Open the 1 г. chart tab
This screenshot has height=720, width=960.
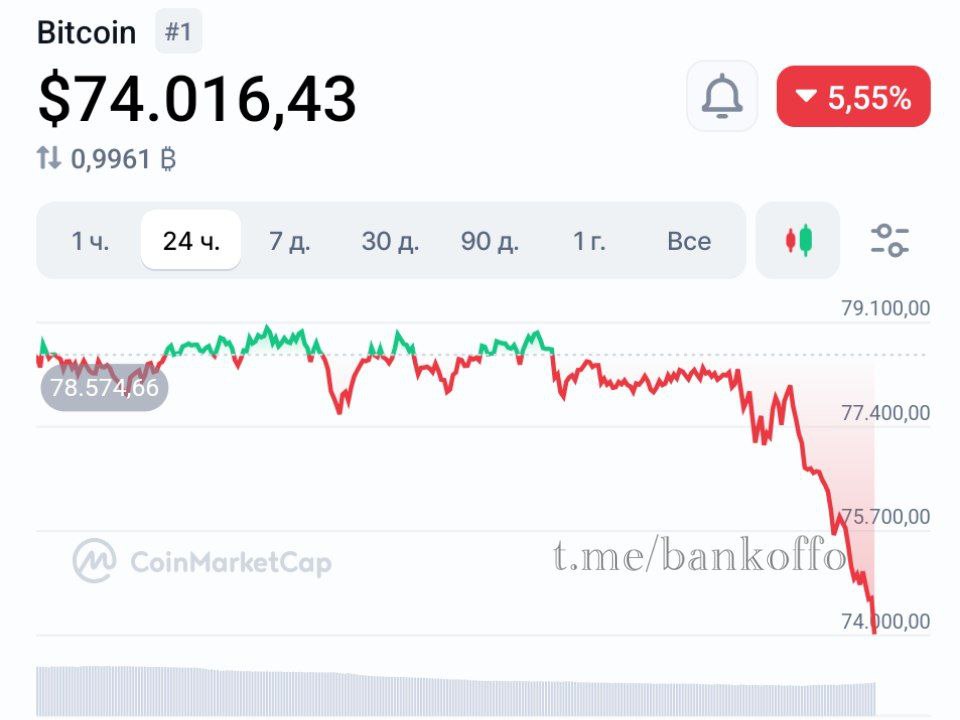click(x=590, y=241)
